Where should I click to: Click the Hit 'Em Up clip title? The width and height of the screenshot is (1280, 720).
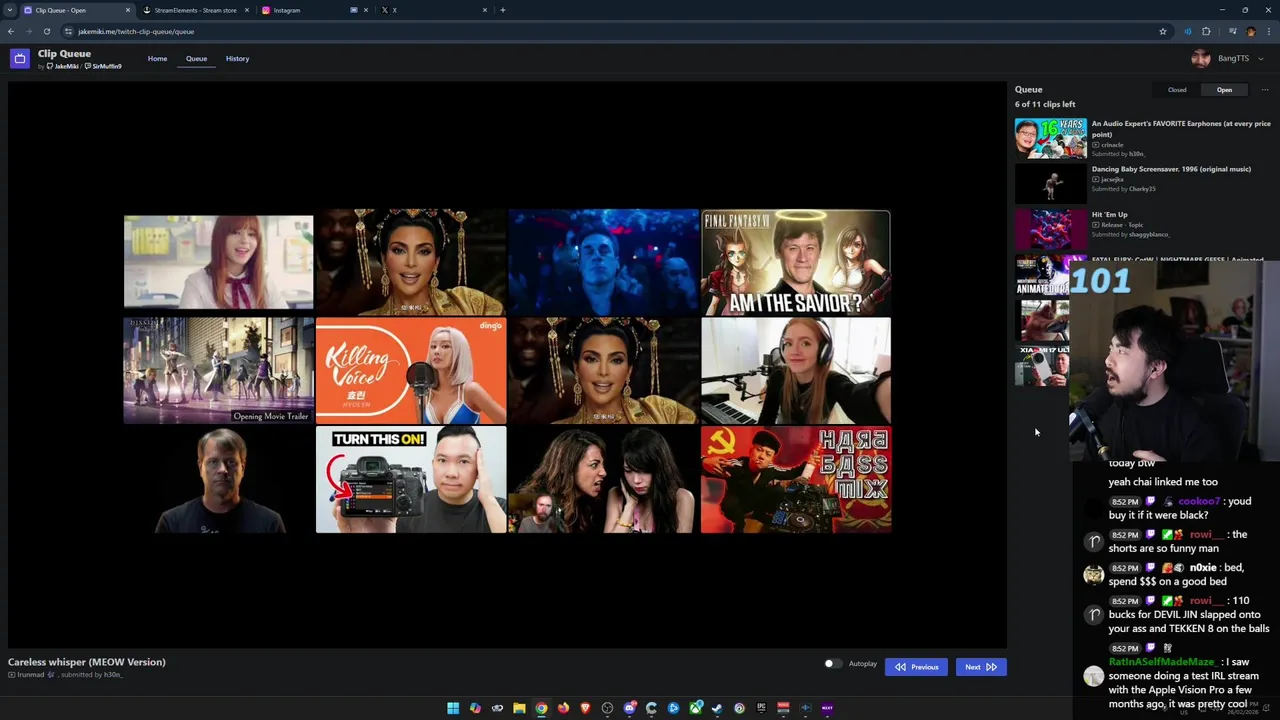[1109, 214]
